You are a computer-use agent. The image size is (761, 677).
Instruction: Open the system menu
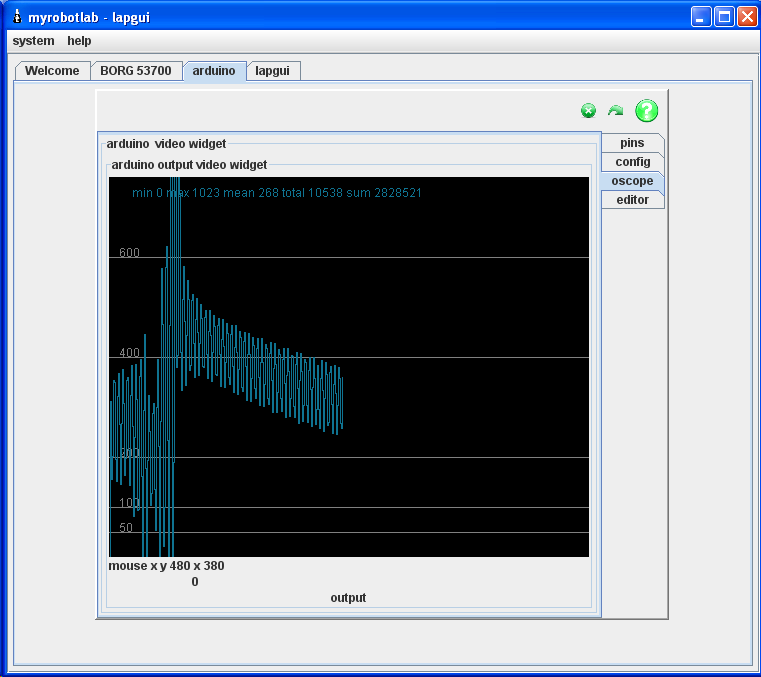[x=33, y=41]
